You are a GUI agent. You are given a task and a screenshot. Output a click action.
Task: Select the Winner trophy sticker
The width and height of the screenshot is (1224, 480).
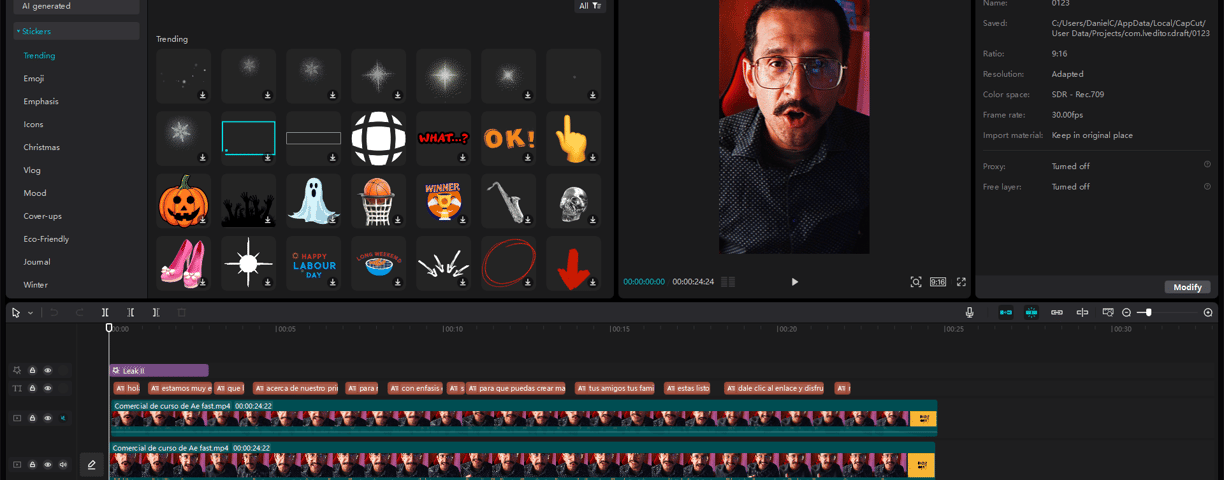(x=443, y=201)
